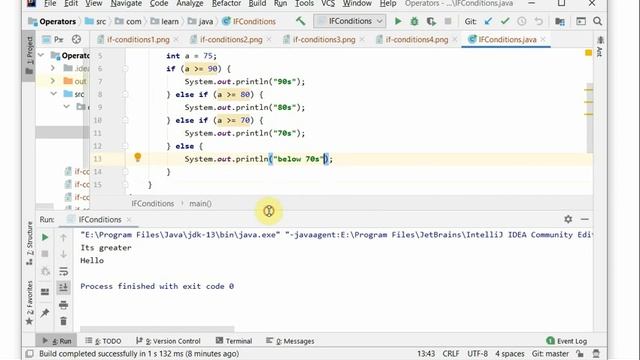Open Run panel settings gear

point(568,219)
